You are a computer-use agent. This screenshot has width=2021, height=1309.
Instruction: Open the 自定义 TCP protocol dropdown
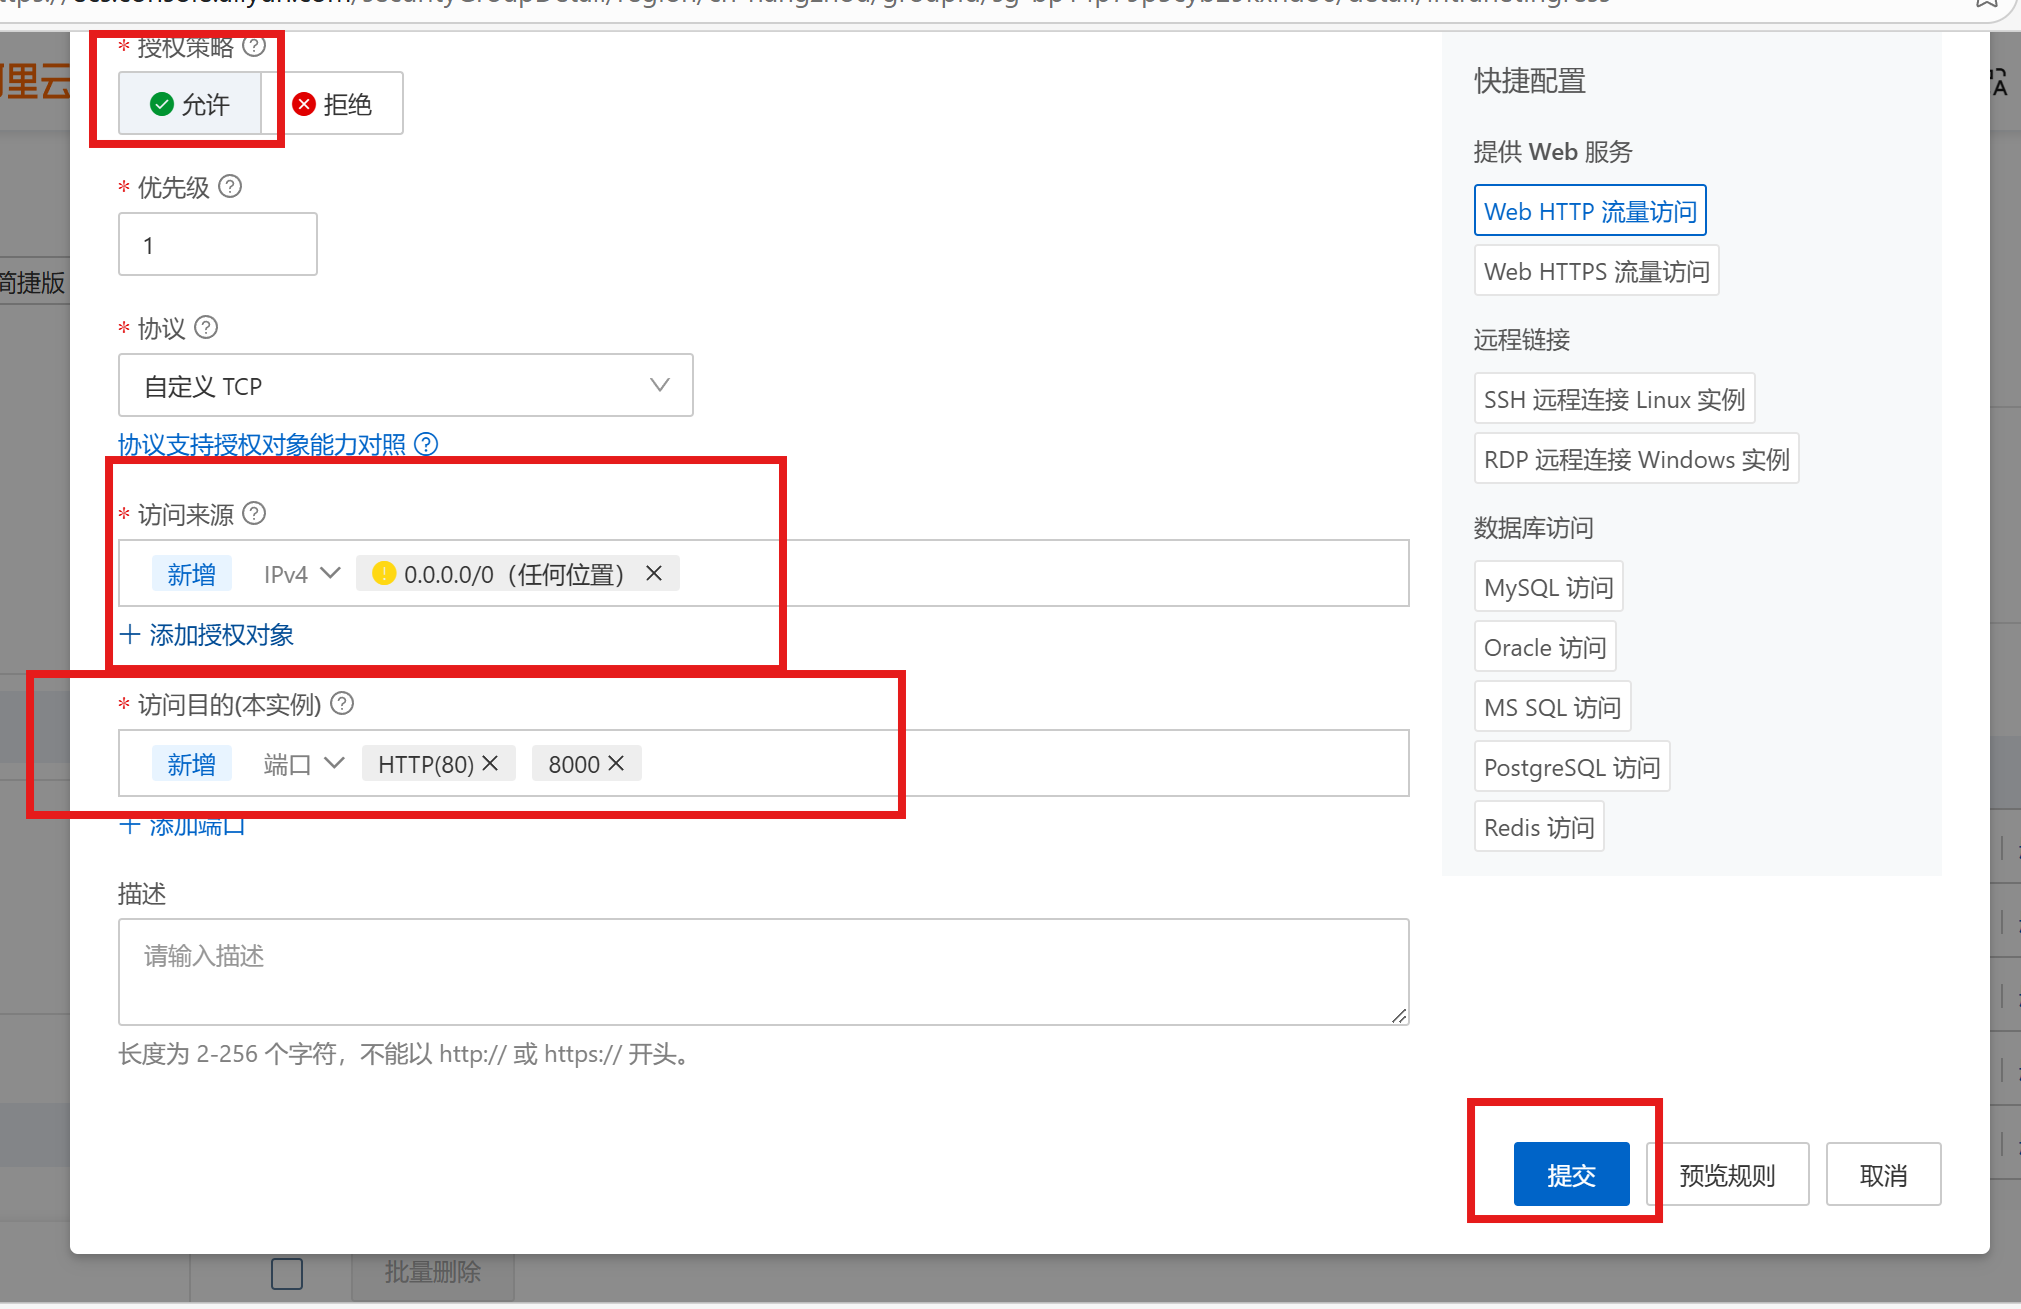(x=405, y=385)
